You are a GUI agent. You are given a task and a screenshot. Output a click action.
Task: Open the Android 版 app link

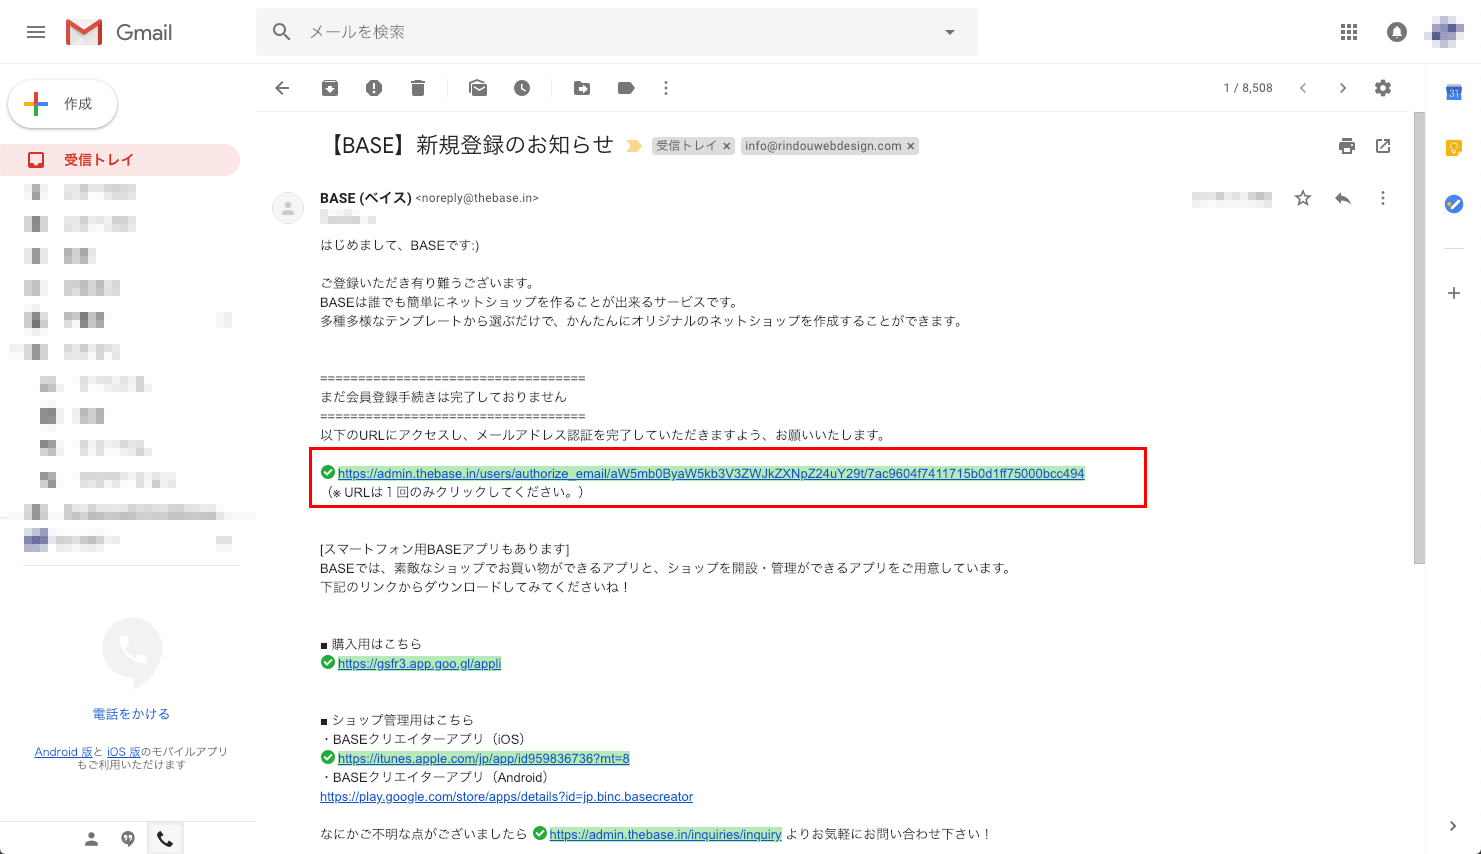(x=63, y=752)
